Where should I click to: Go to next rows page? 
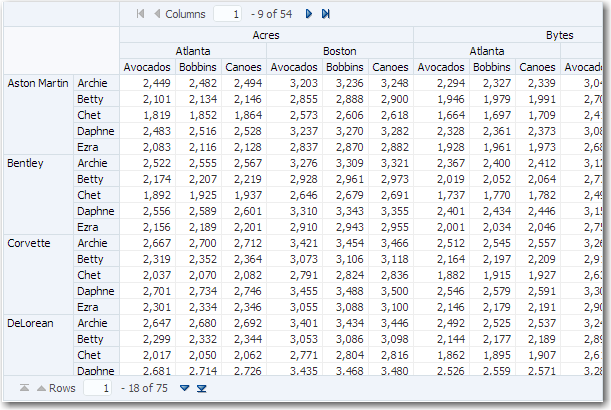pos(184,388)
